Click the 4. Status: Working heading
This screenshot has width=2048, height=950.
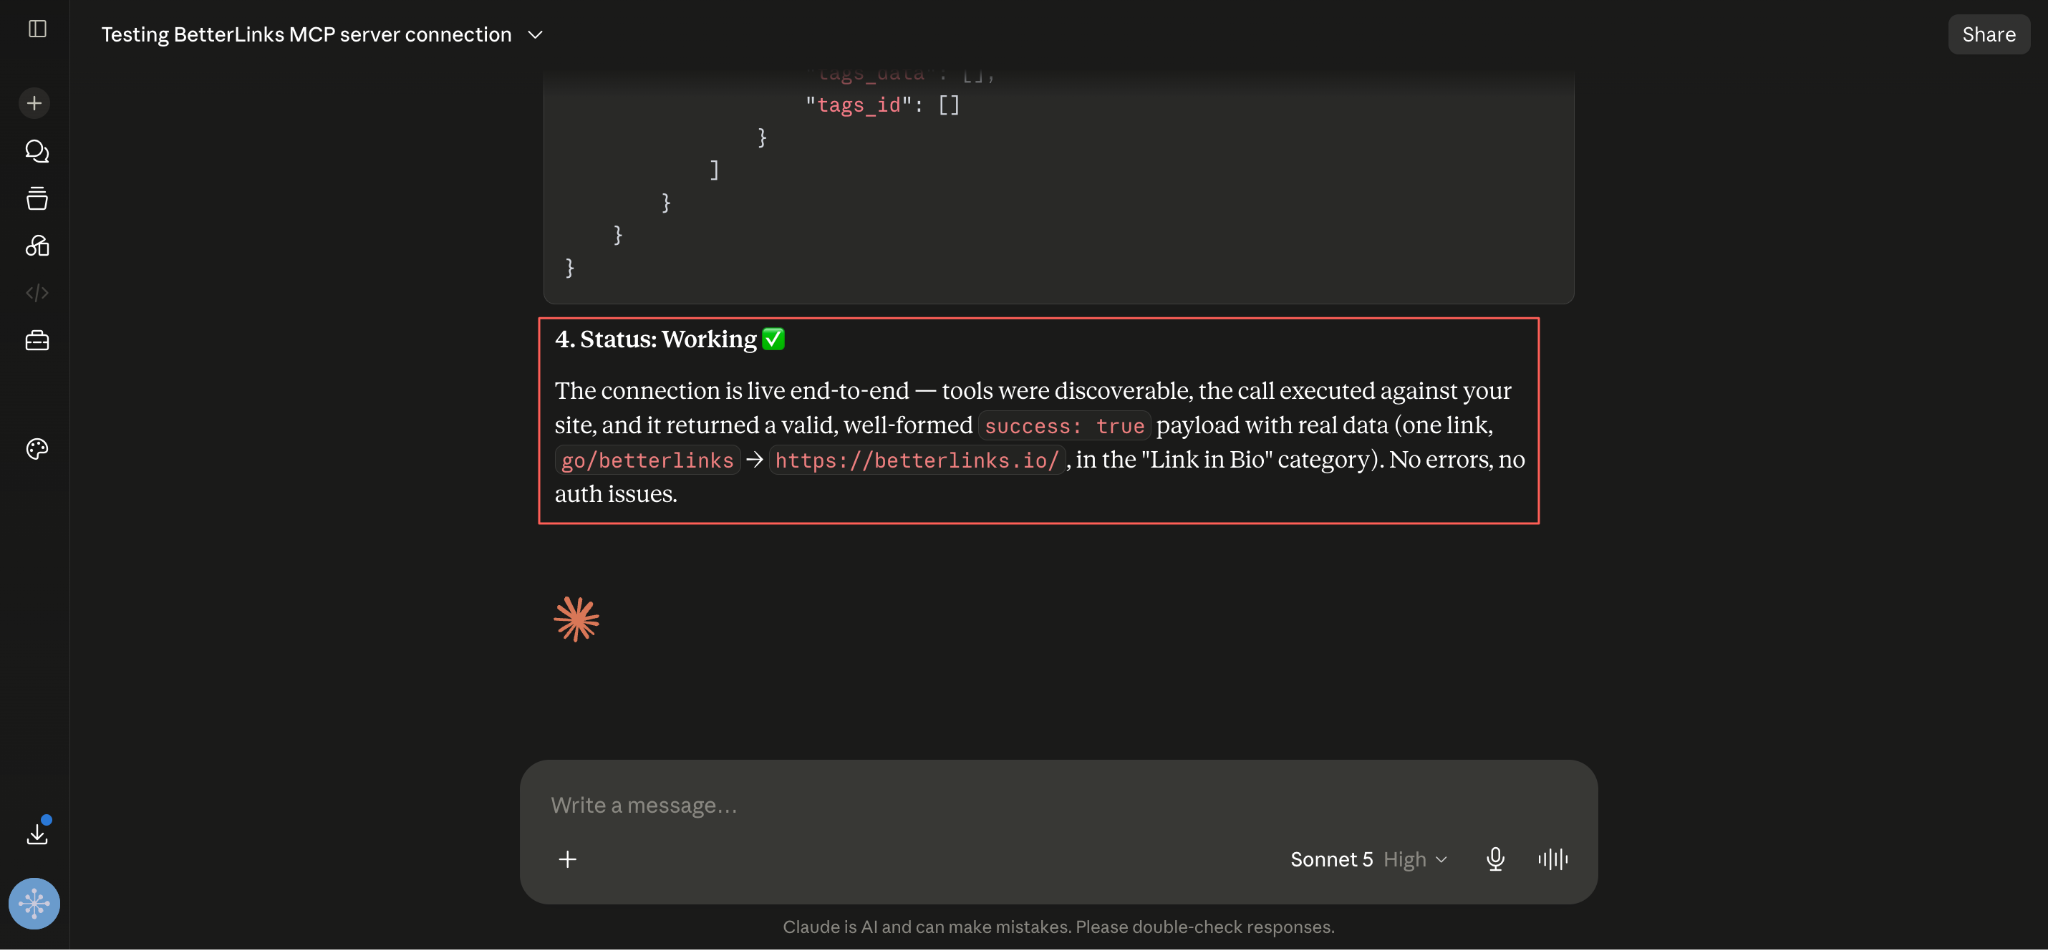click(670, 339)
